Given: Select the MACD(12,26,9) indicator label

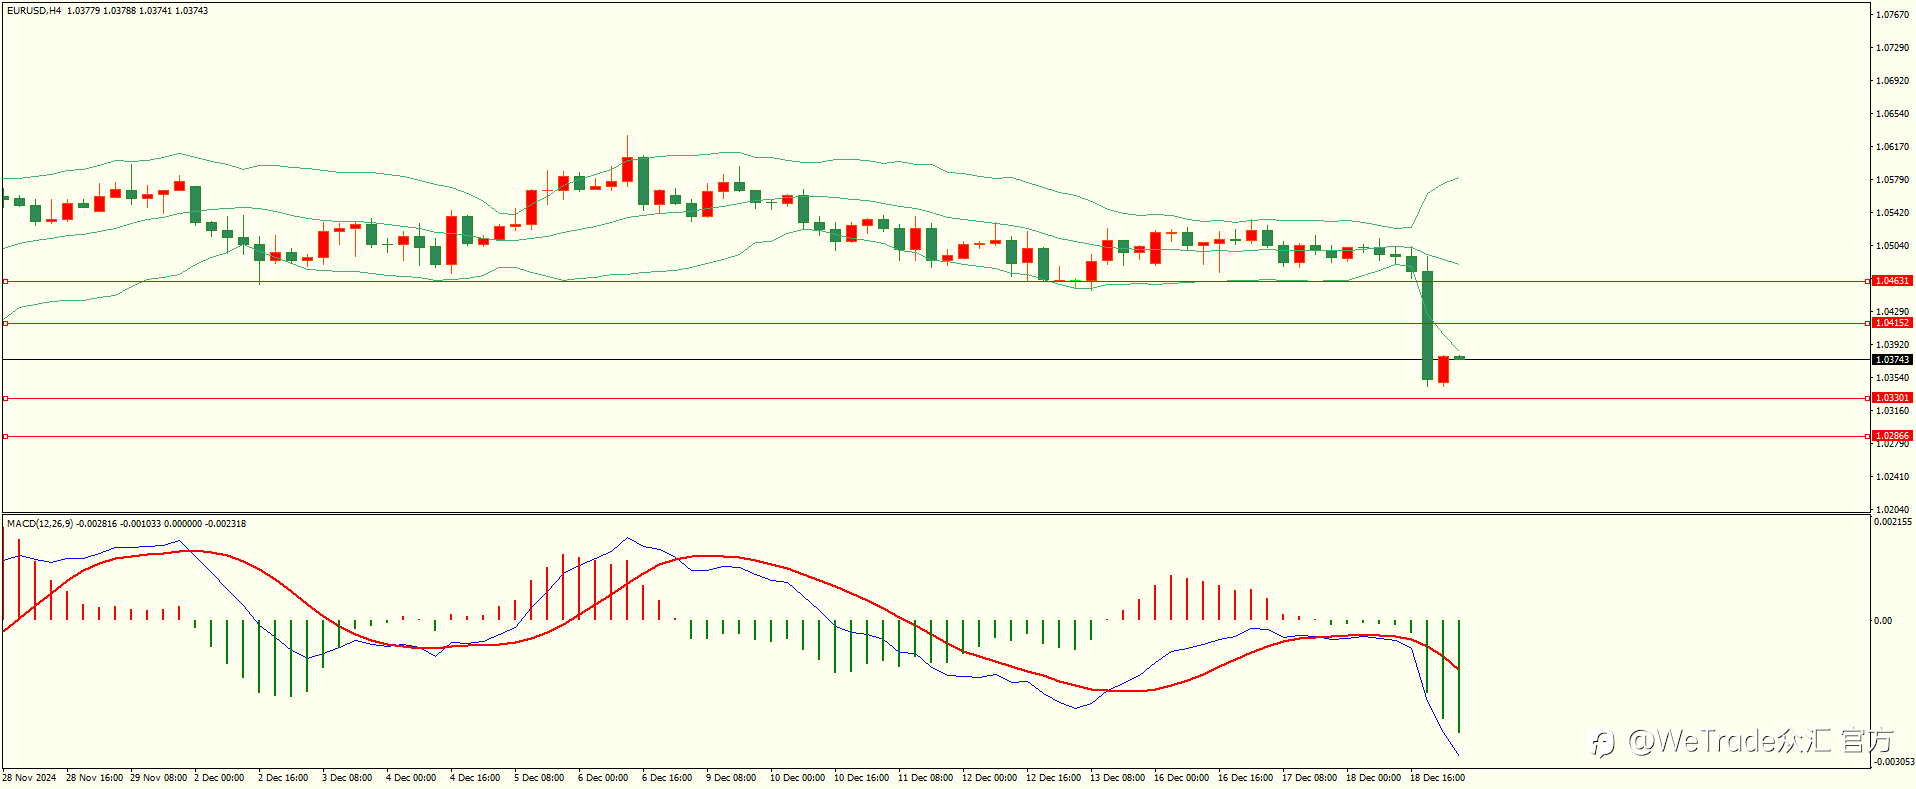Looking at the screenshot, I should tap(40, 524).
